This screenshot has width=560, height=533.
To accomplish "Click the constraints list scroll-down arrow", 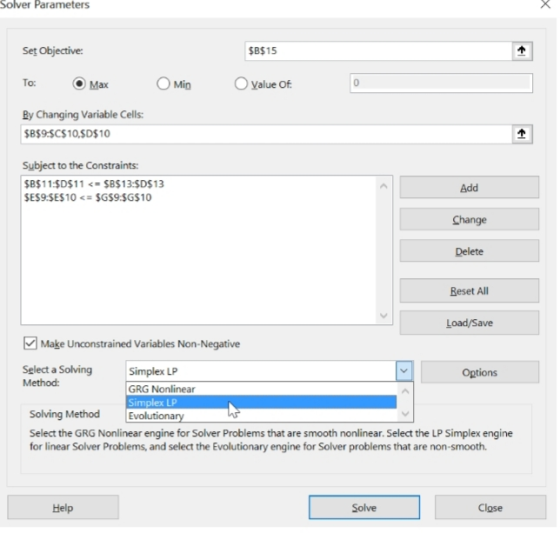I will pos(384,315).
